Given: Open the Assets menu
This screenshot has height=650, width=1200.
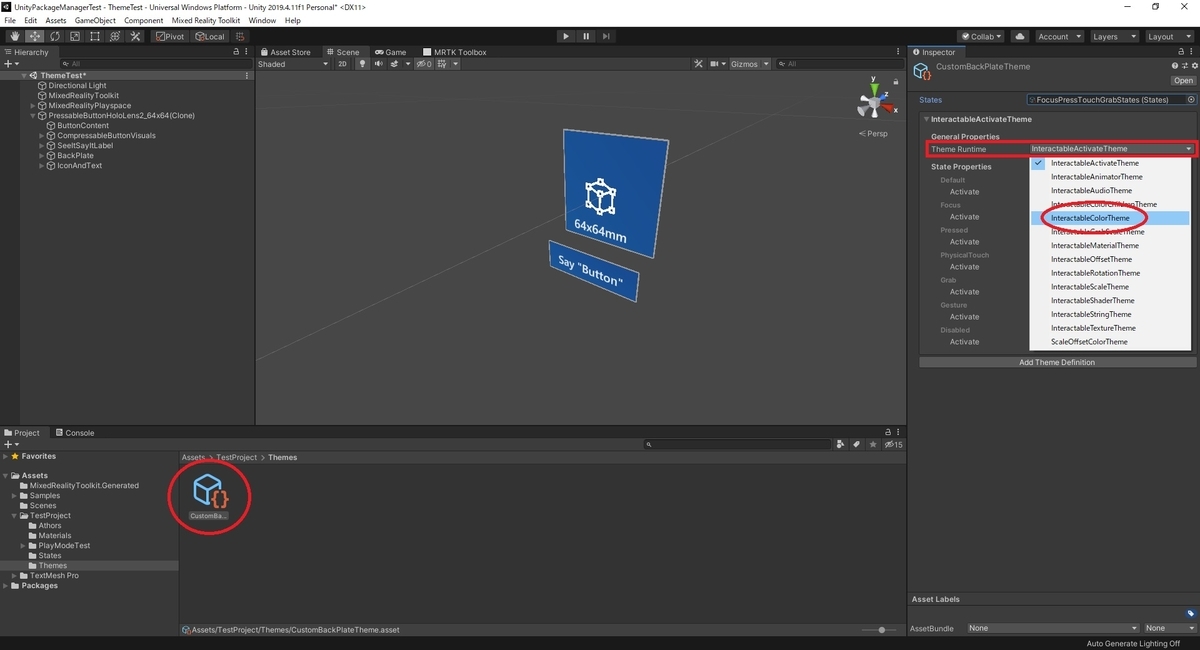Looking at the screenshot, I should click(56, 20).
